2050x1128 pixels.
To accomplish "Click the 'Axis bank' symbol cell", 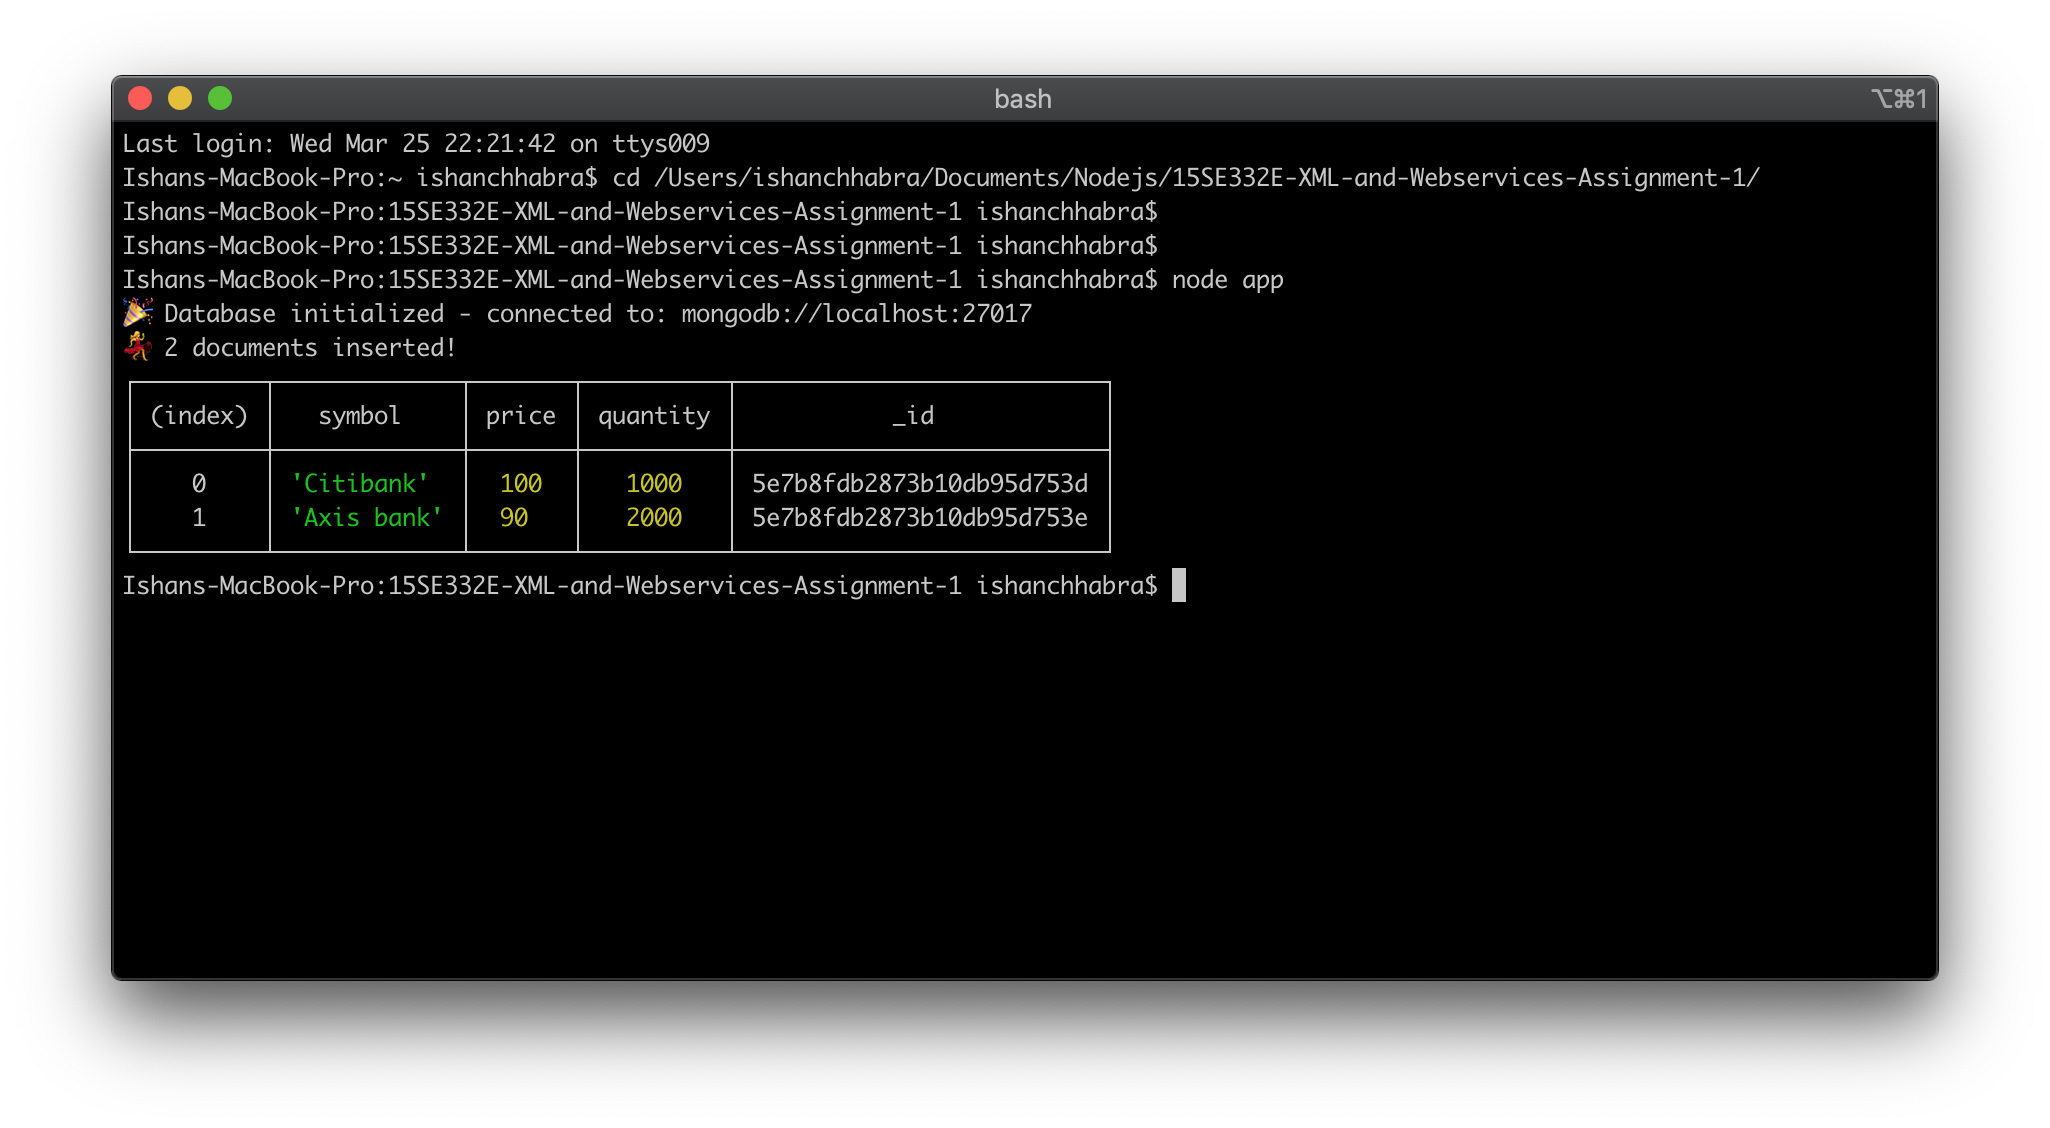I will coord(367,518).
